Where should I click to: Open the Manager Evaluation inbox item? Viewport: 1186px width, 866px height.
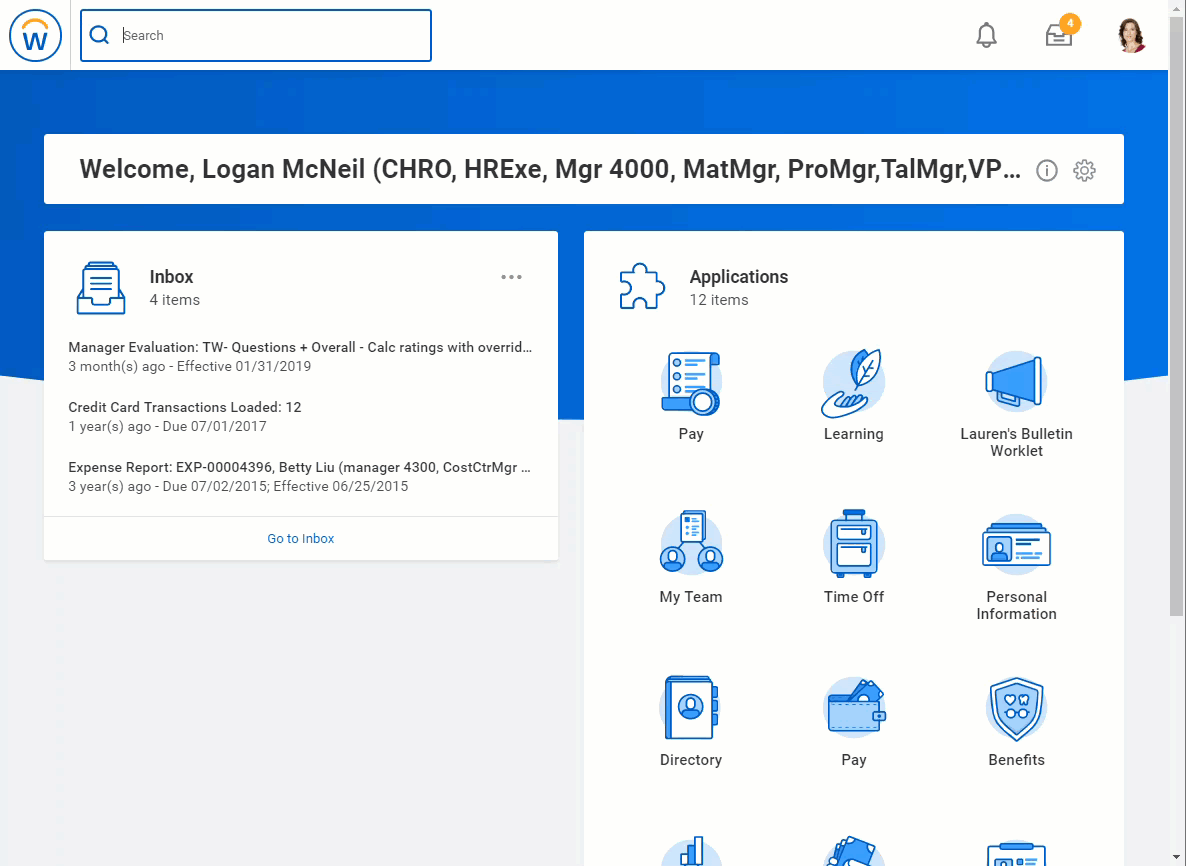point(299,347)
